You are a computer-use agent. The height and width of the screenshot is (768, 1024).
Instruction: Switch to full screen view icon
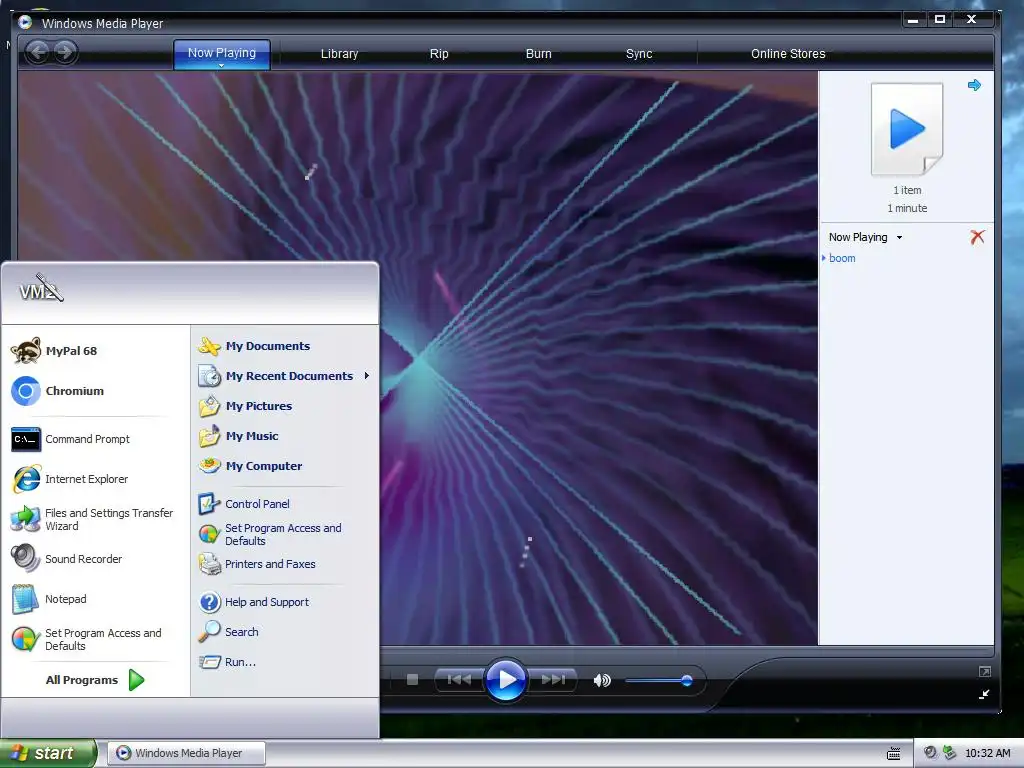(x=984, y=671)
